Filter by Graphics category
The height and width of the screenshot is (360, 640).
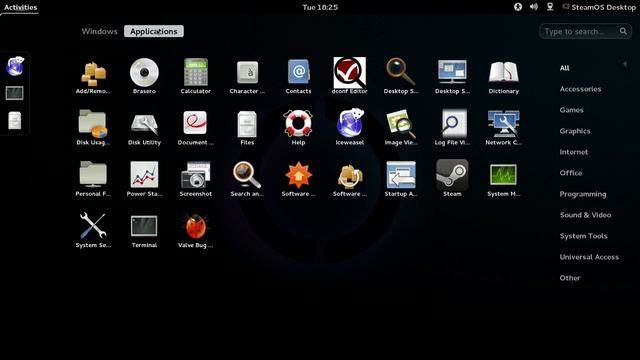click(575, 131)
